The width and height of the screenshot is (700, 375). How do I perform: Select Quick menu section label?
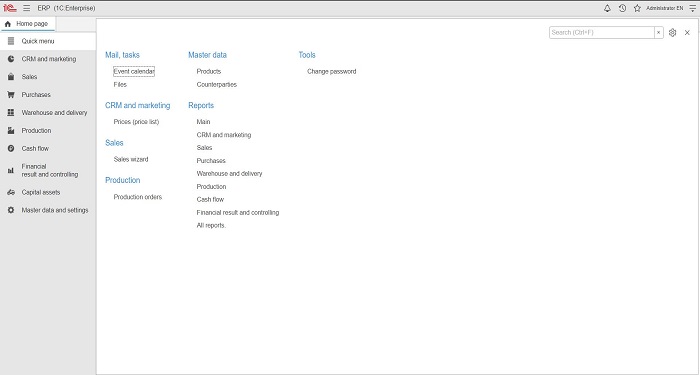pos(38,41)
